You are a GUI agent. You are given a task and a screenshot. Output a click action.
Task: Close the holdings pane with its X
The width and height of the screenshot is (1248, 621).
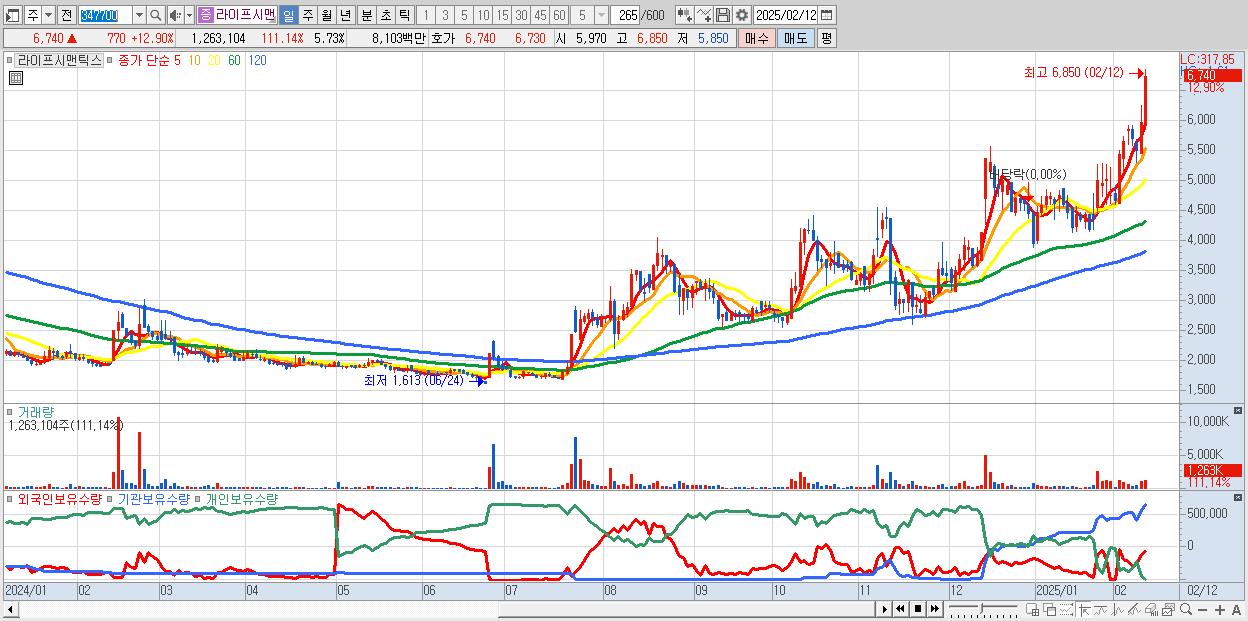point(1238,497)
